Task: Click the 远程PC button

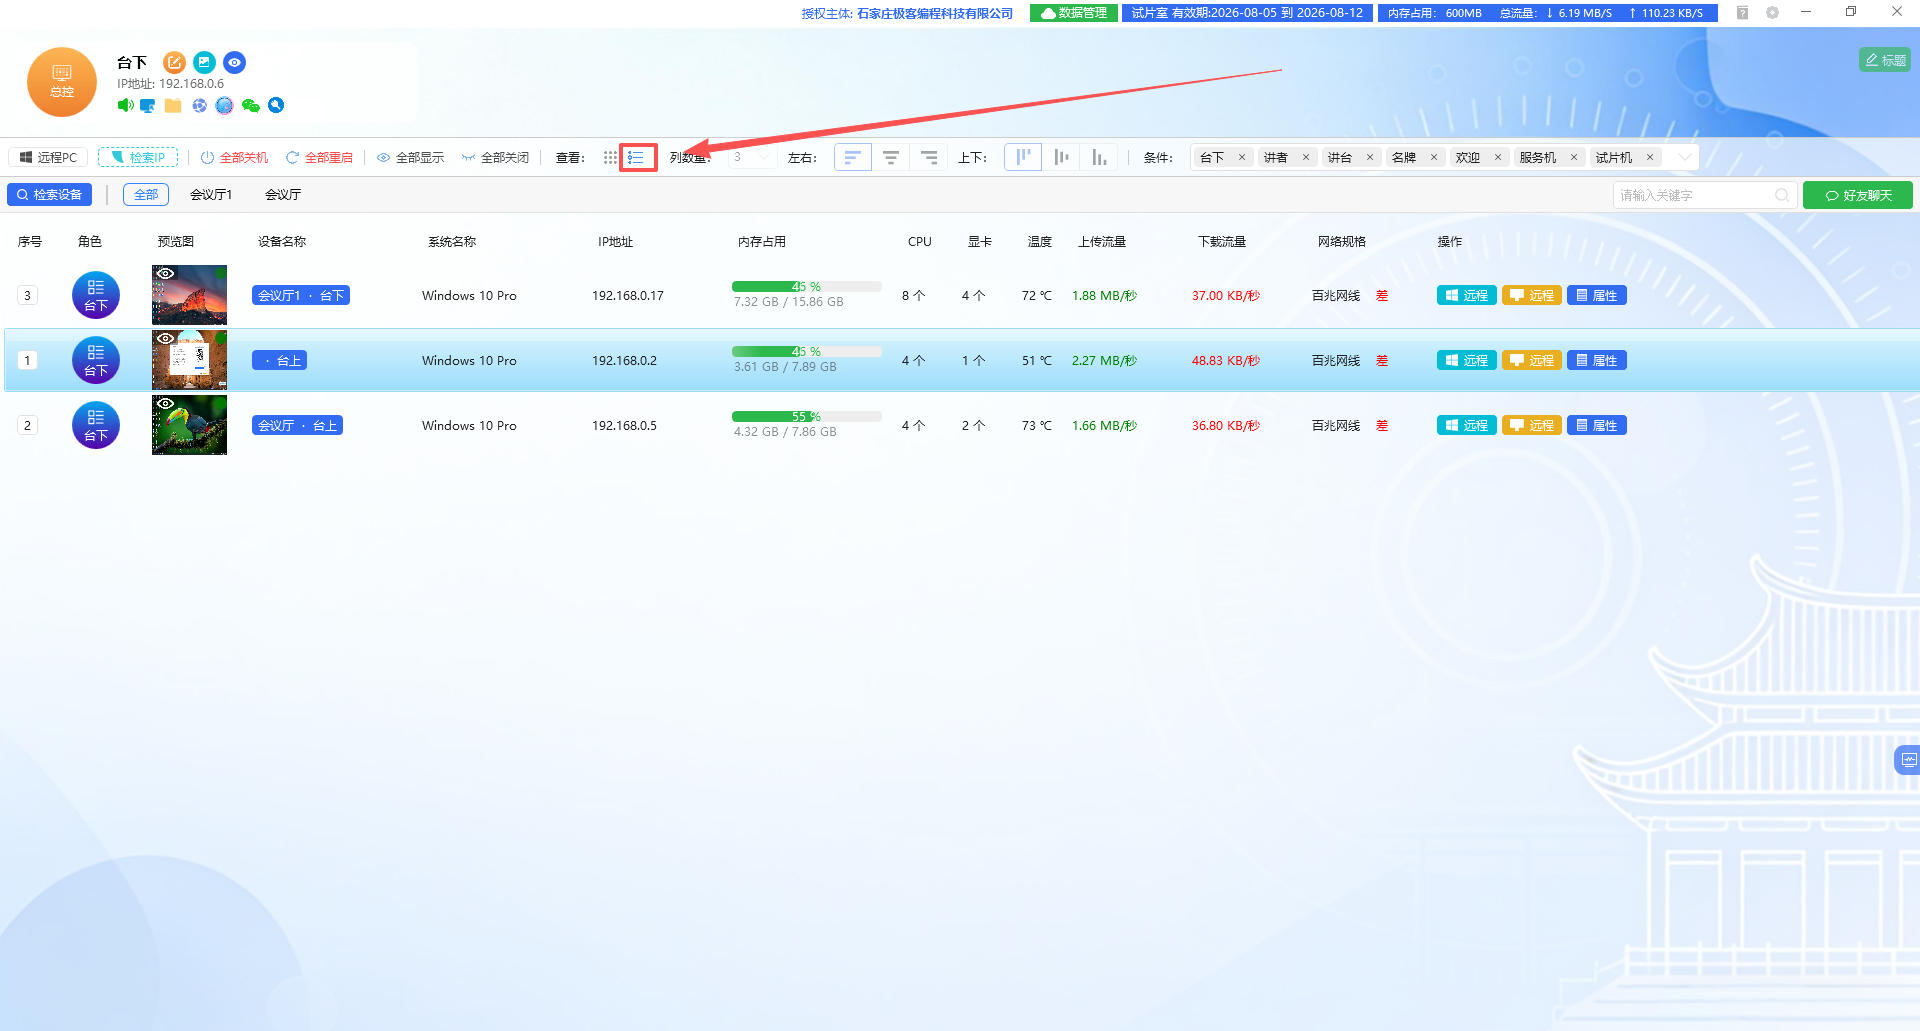Action: 49,157
